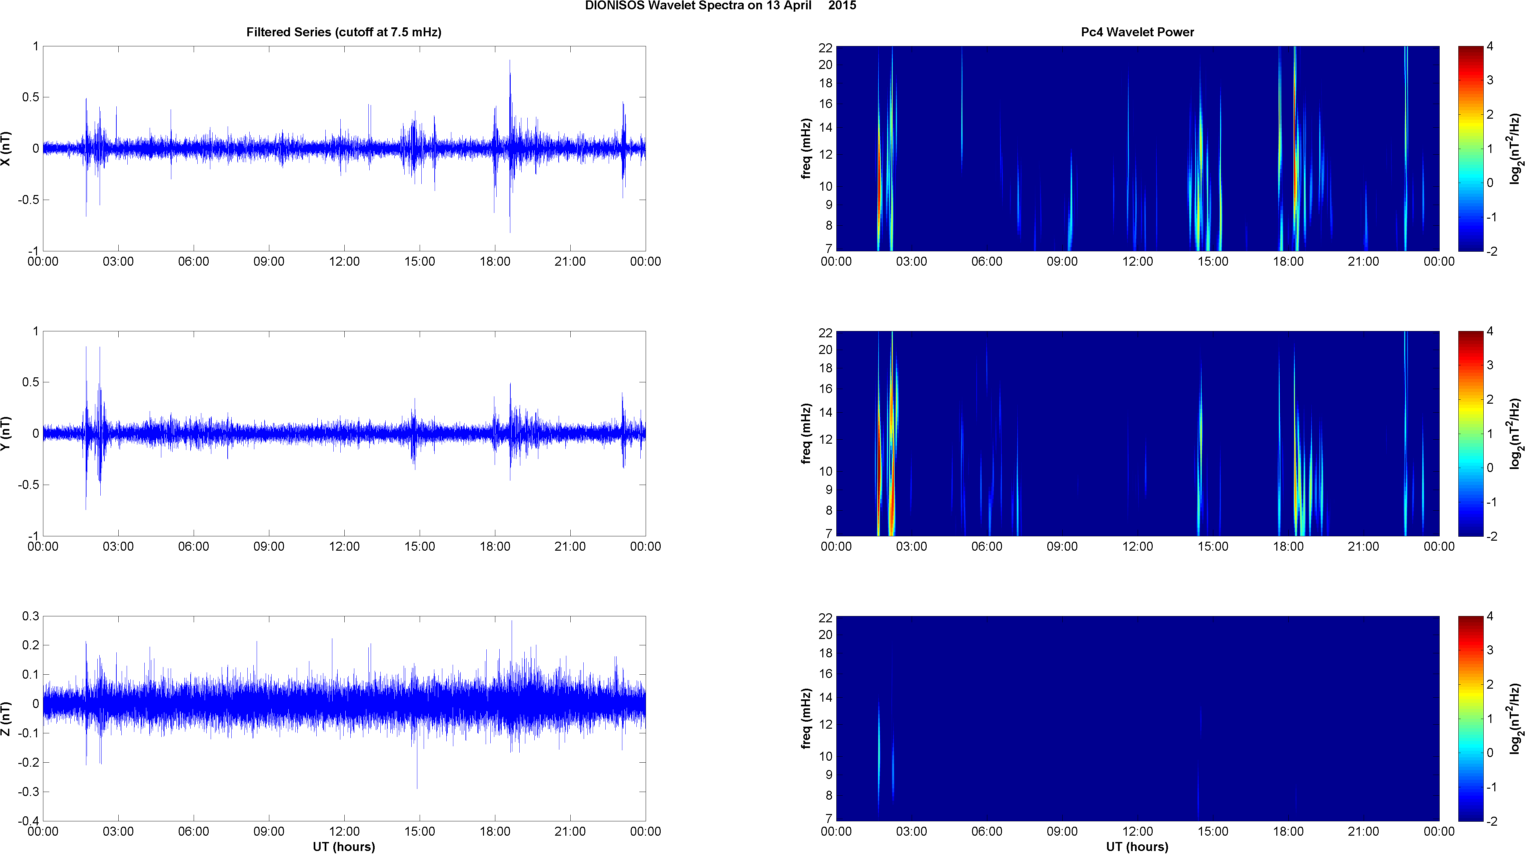The image size is (1525, 854).
Task: Click 'freq (mHz)' label of the middle spectrogram
Action: tap(806, 433)
